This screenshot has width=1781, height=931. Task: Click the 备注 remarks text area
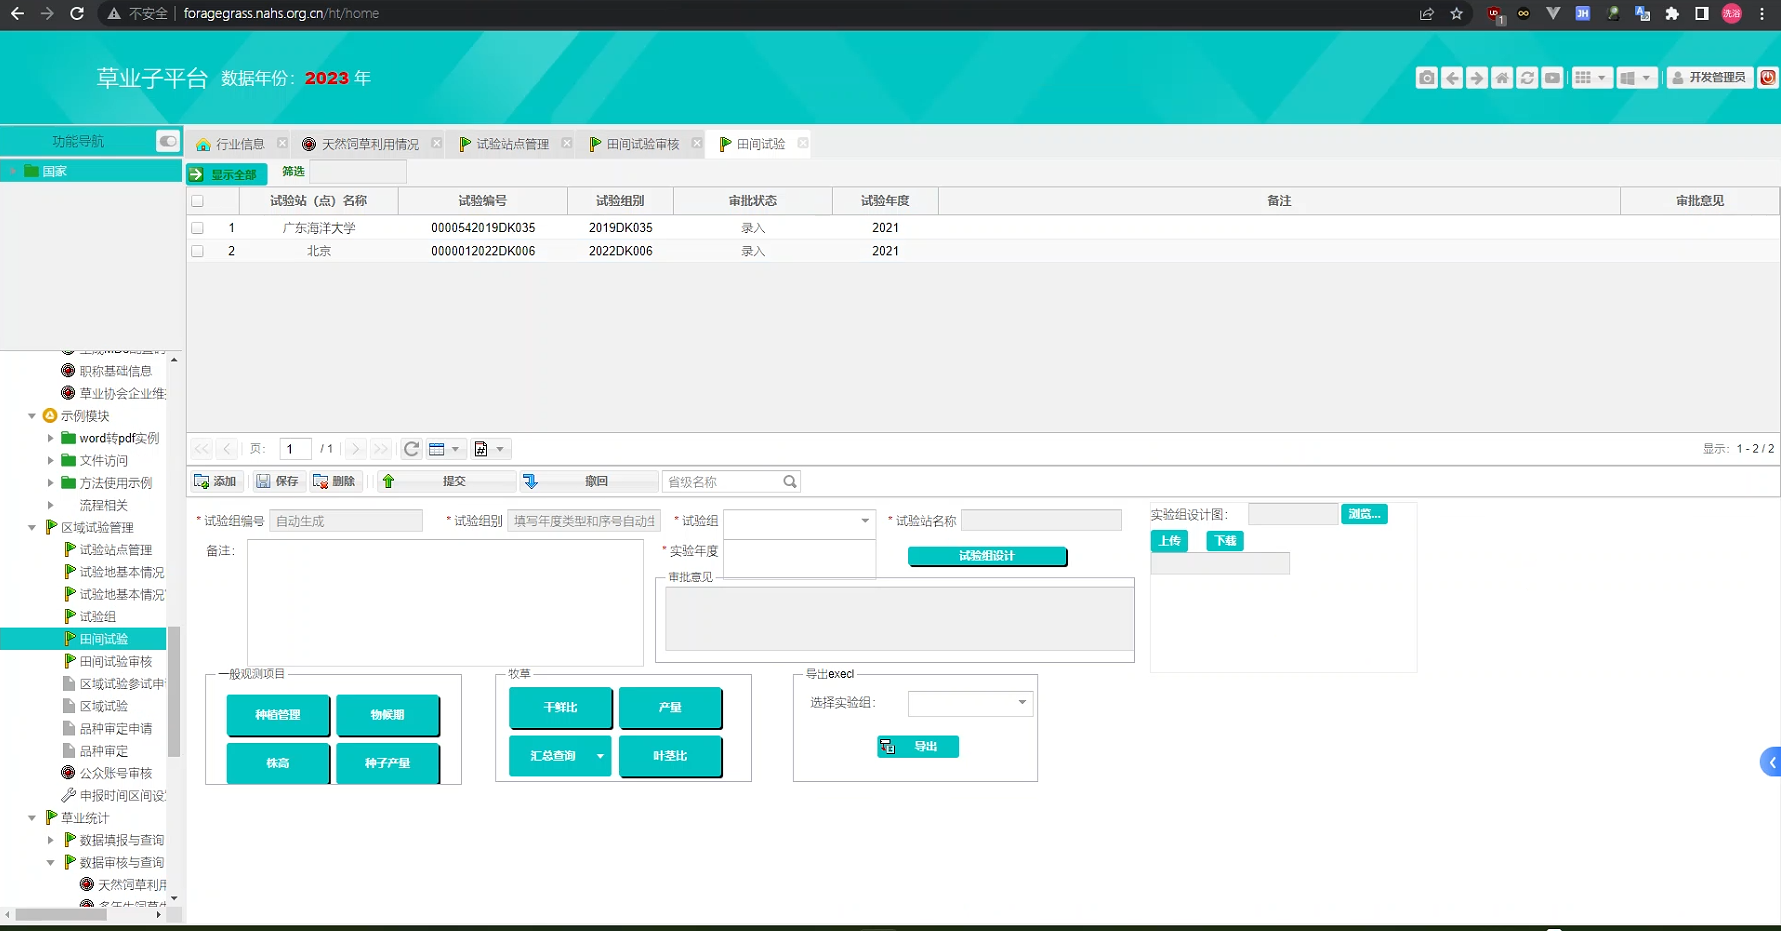point(445,603)
